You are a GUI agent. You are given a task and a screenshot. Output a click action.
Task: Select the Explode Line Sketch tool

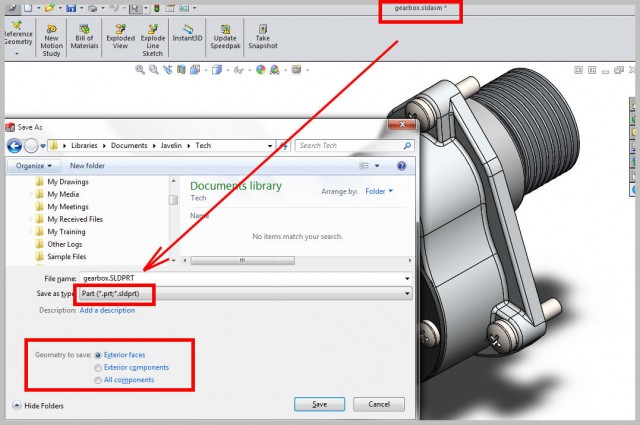pyautogui.click(x=153, y=40)
